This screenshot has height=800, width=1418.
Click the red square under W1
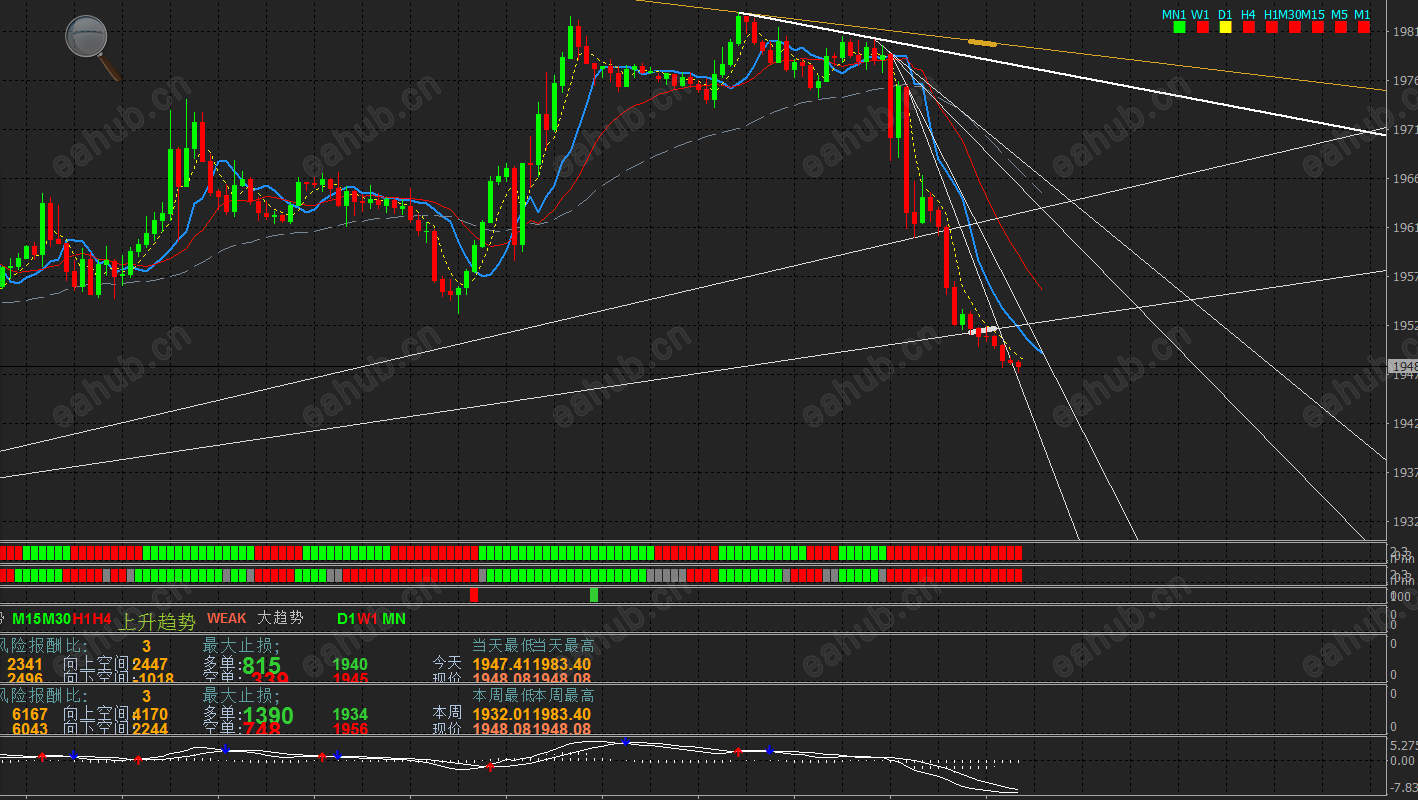[1202, 28]
